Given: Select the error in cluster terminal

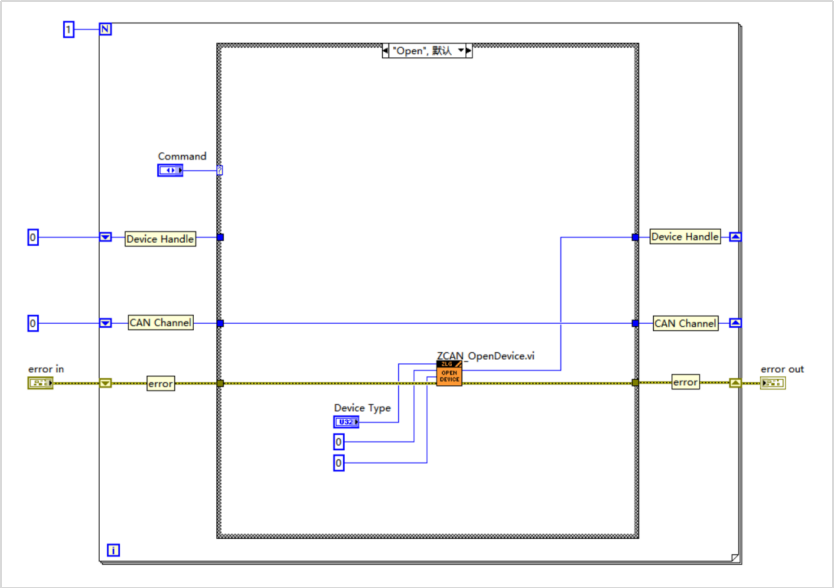Looking at the screenshot, I should tap(40, 383).
